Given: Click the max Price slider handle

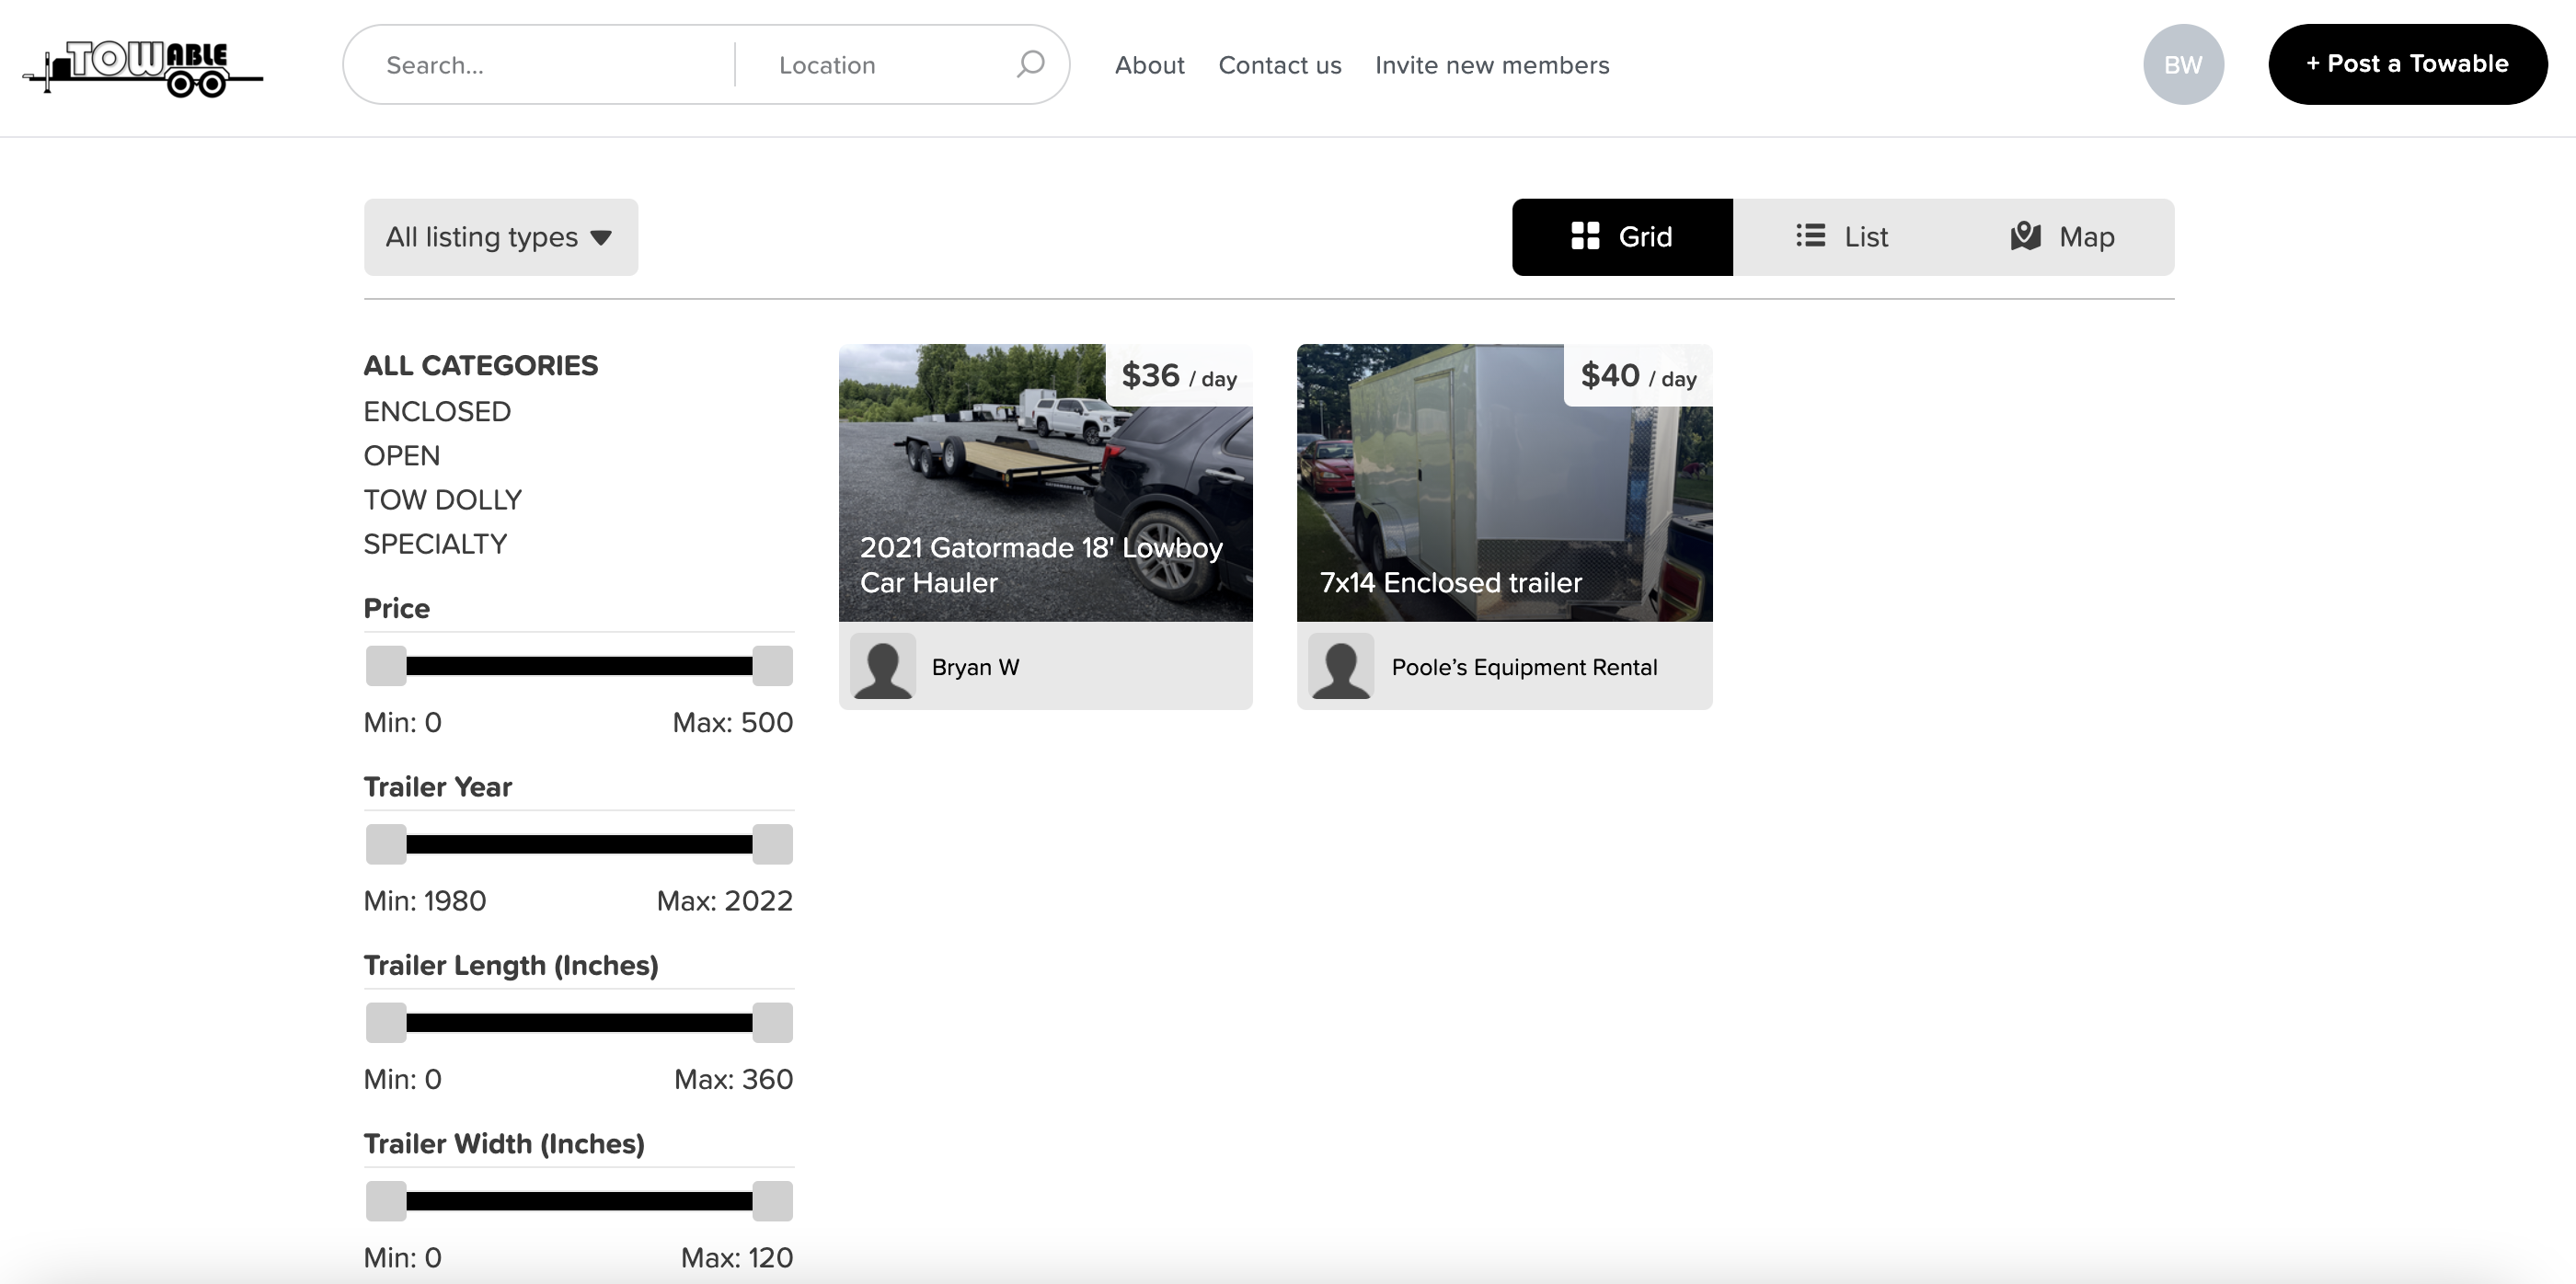Looking at the screenshot, I should point(772,666).
